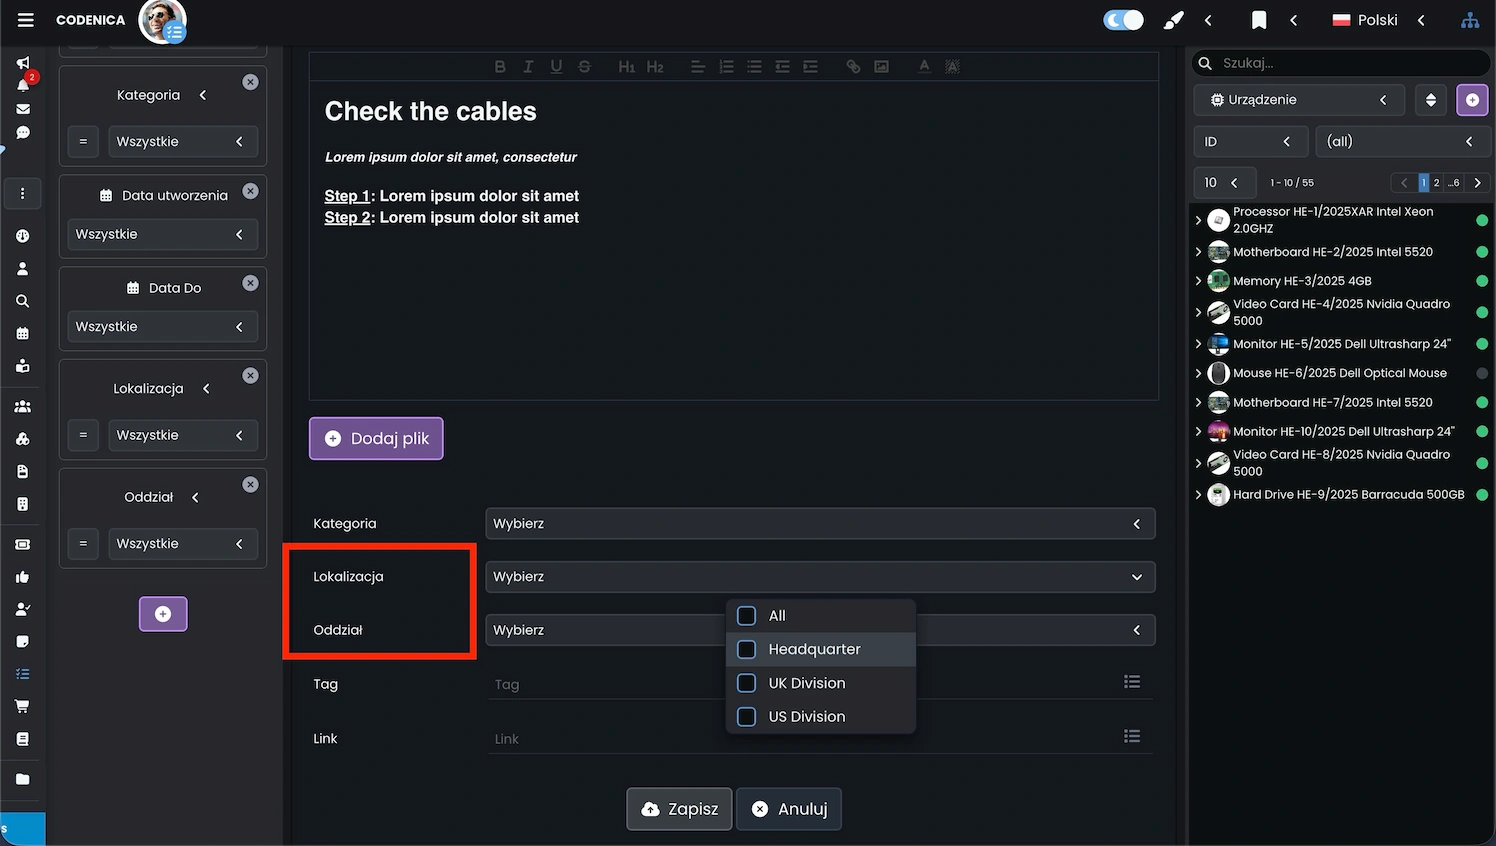Open the shopping cart icon in sidebar
This screenshot has height=846, width=1496.
click(x=23, y=706)
